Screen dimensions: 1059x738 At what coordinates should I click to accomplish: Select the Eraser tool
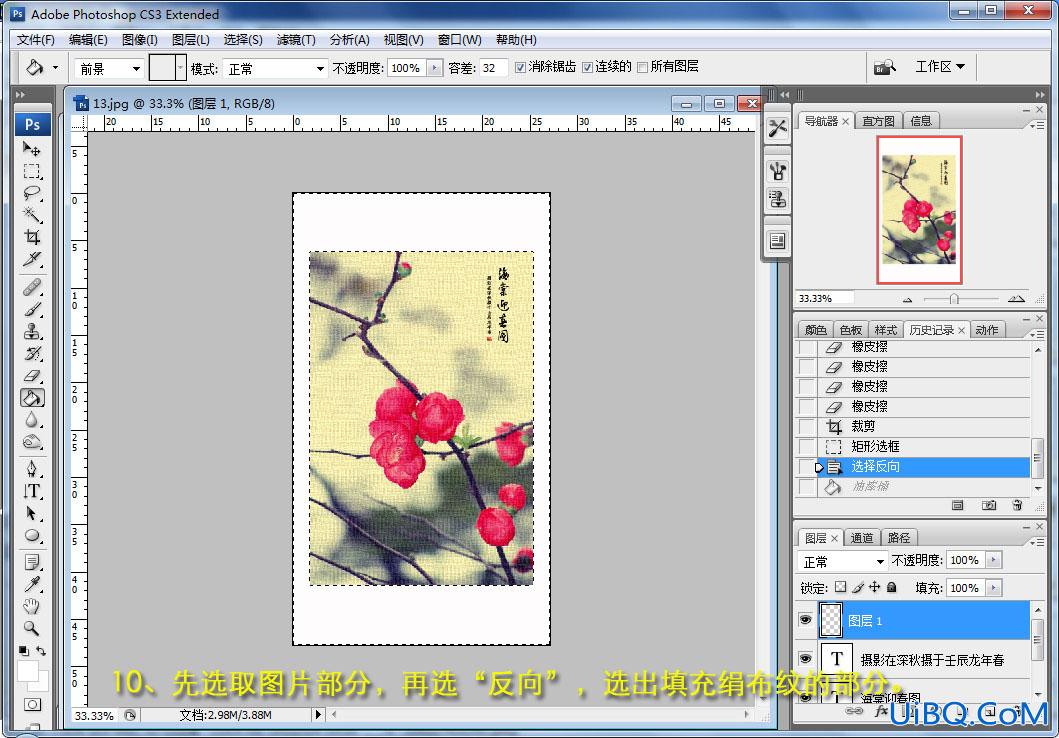pyautogui.click(x=32, y=376)
